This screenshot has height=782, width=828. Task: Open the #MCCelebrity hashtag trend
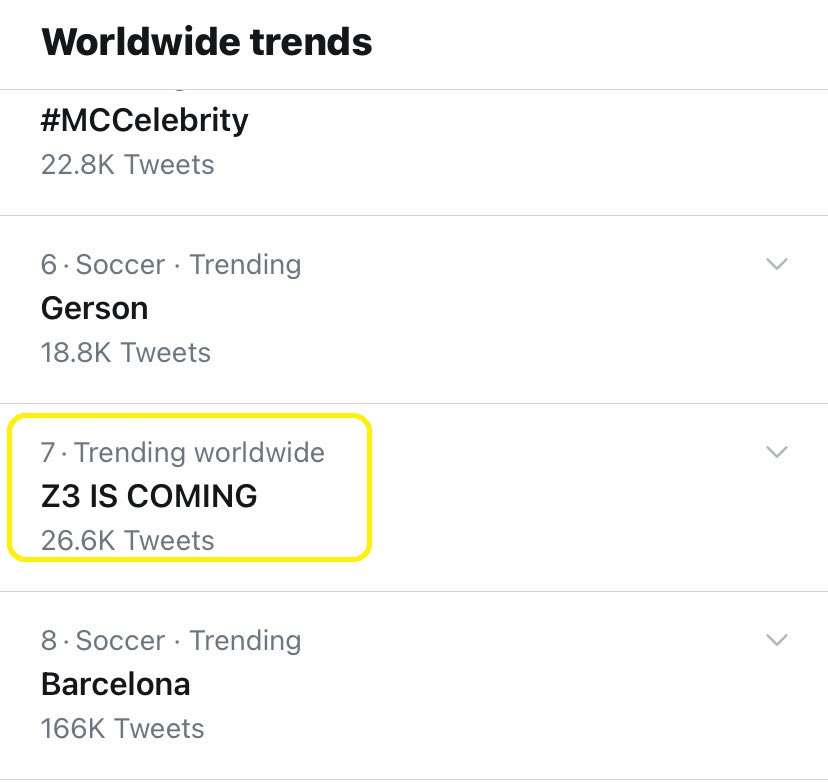[x=144, y=121]
